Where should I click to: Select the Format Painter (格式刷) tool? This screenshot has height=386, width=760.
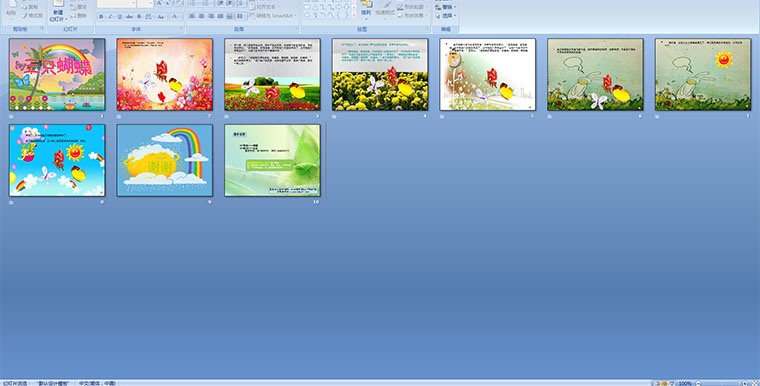[x=32, y=16]
